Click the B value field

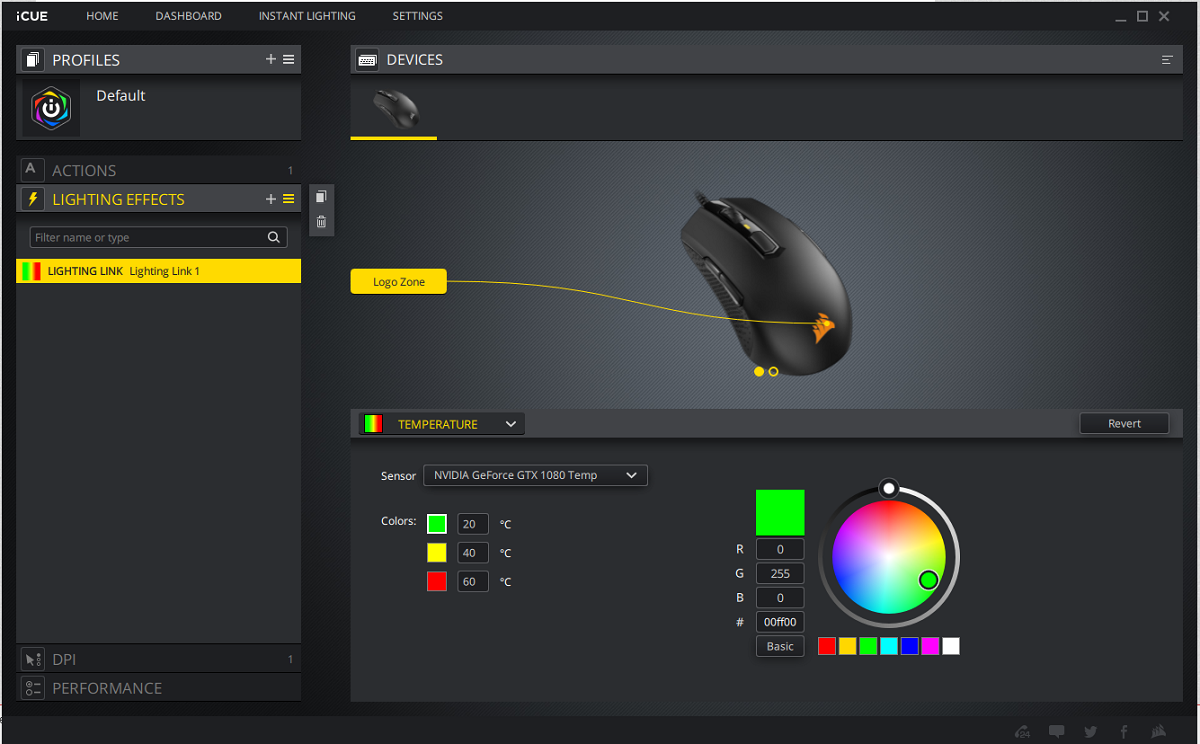click(x=780, y=597)
